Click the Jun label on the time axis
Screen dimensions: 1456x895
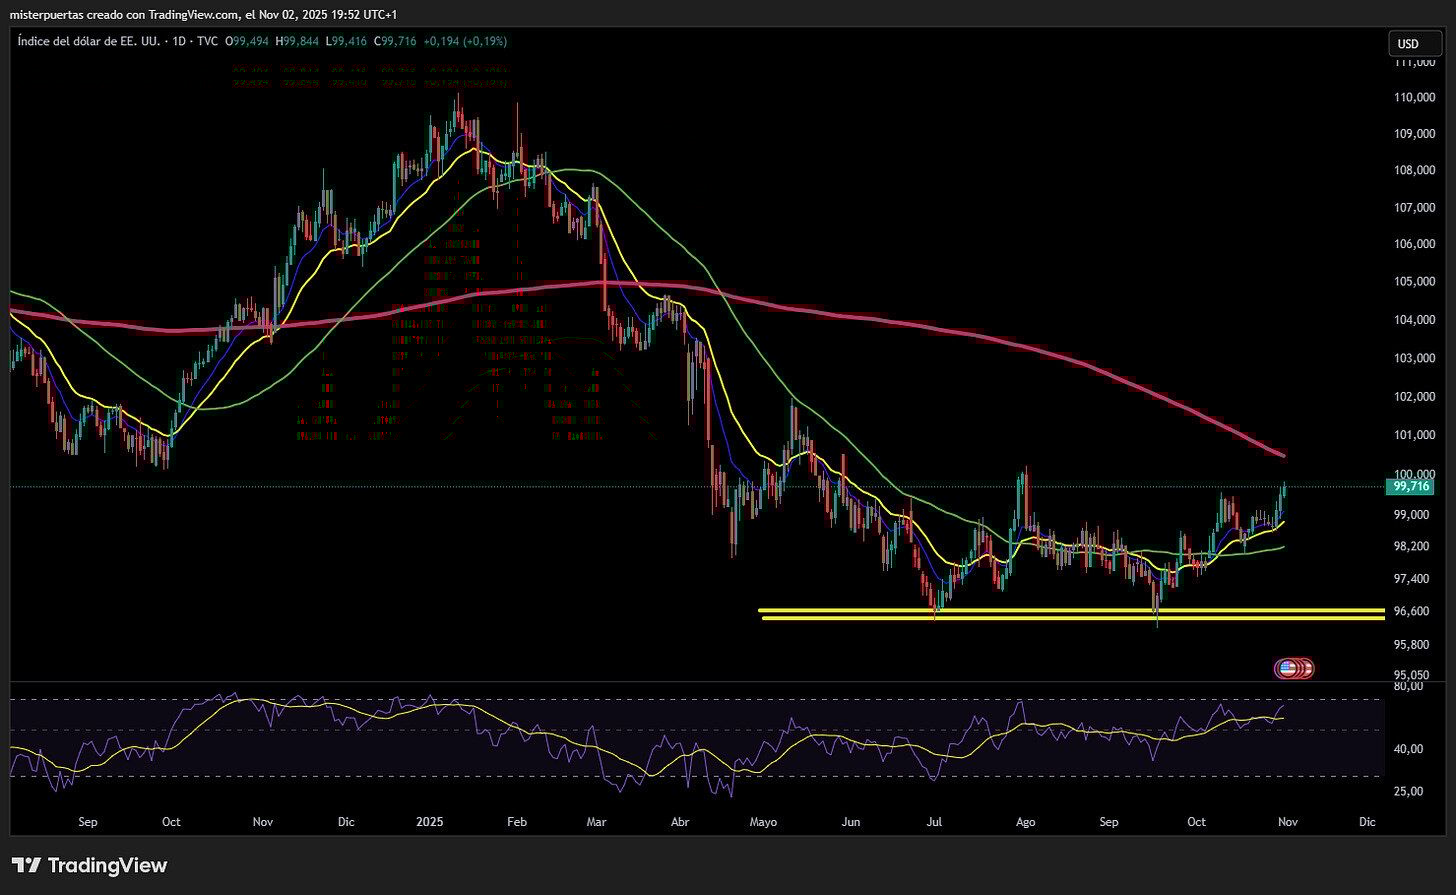[x=851, y=822]
